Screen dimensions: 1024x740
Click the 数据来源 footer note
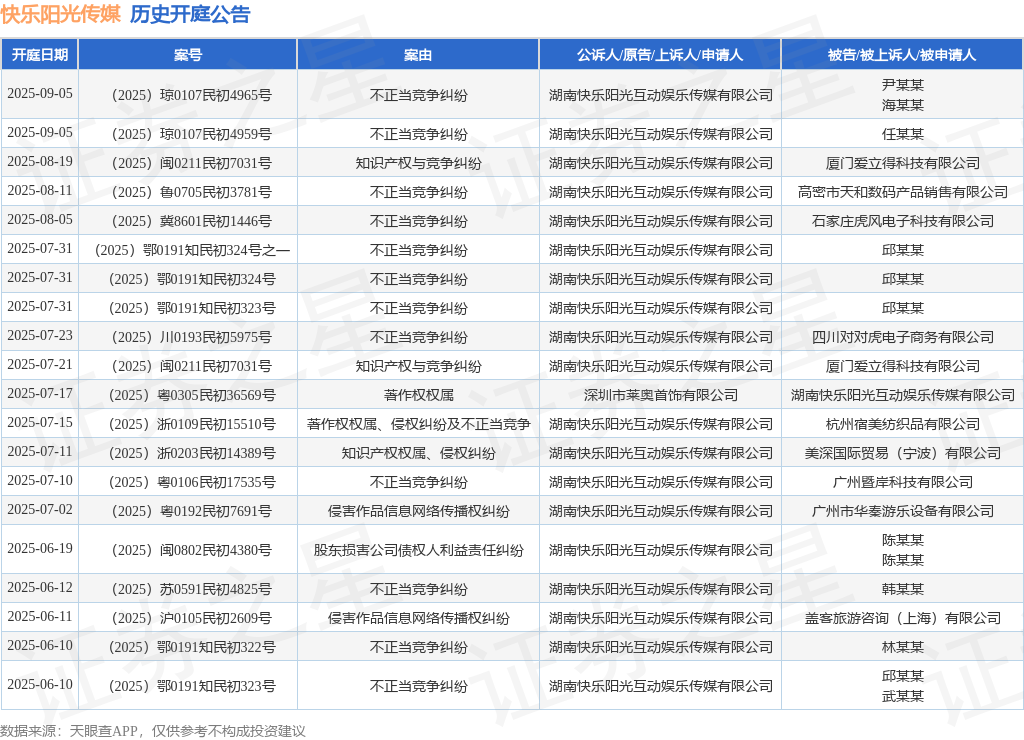click(x=153, y=731)
